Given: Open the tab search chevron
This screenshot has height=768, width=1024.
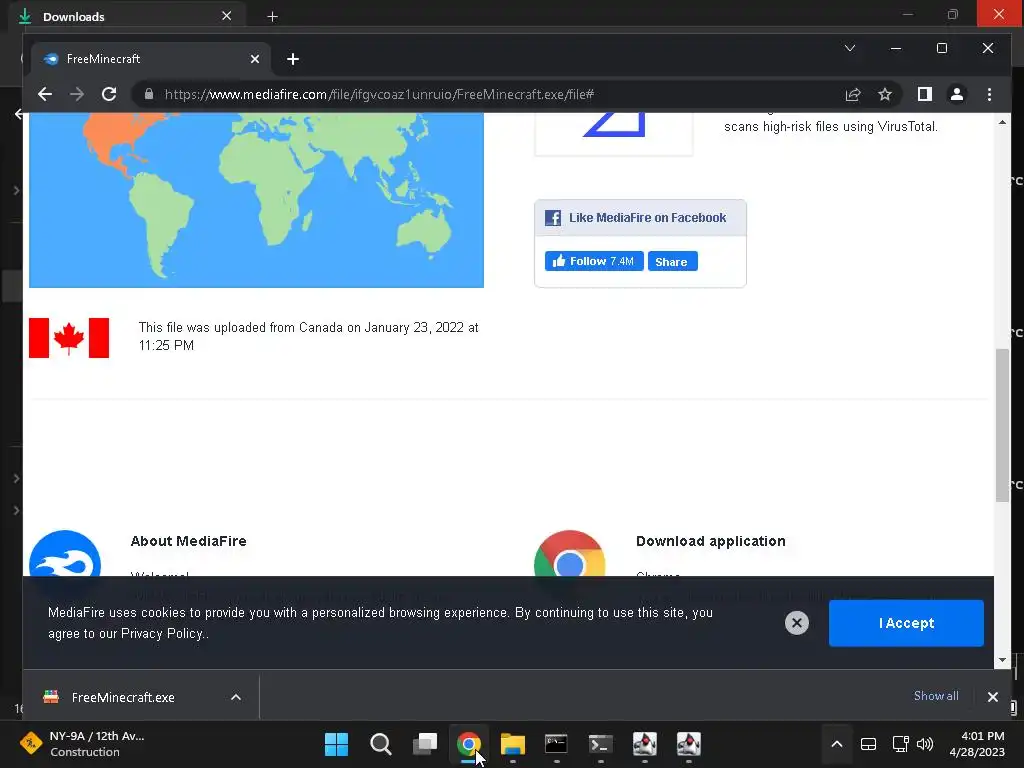Looking at the screenshot, I should 850,48.
